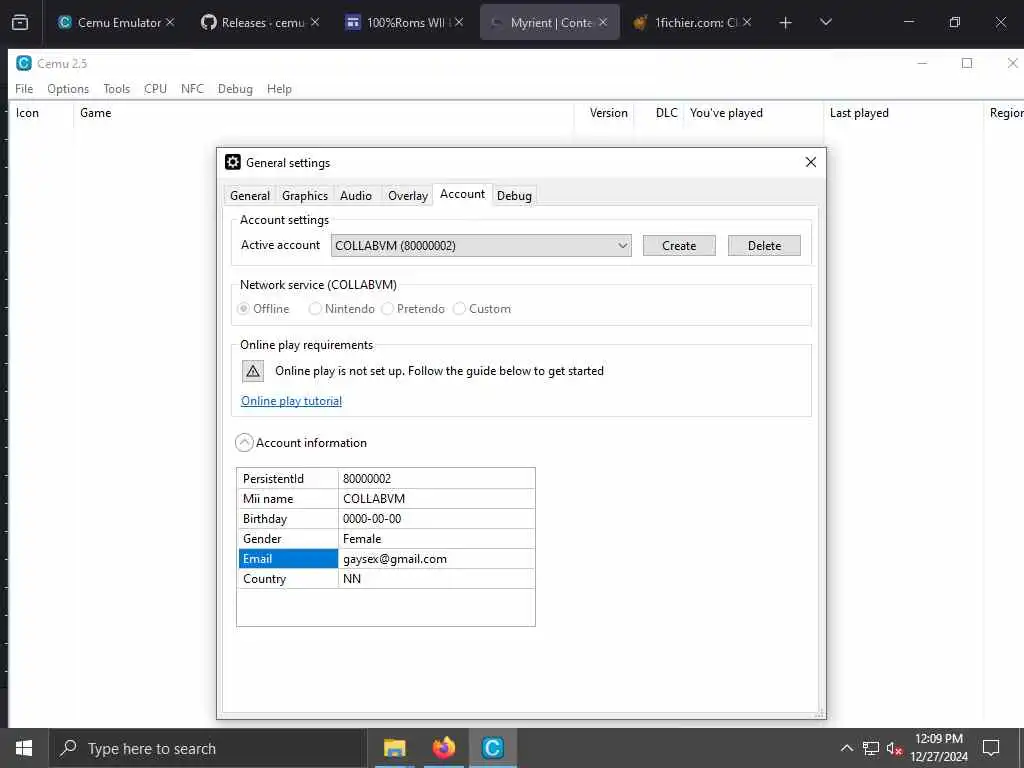The height and width of the screenshot is (768, 1024).
Task: Click the Delete account button
Action: (x=764, y=246)
